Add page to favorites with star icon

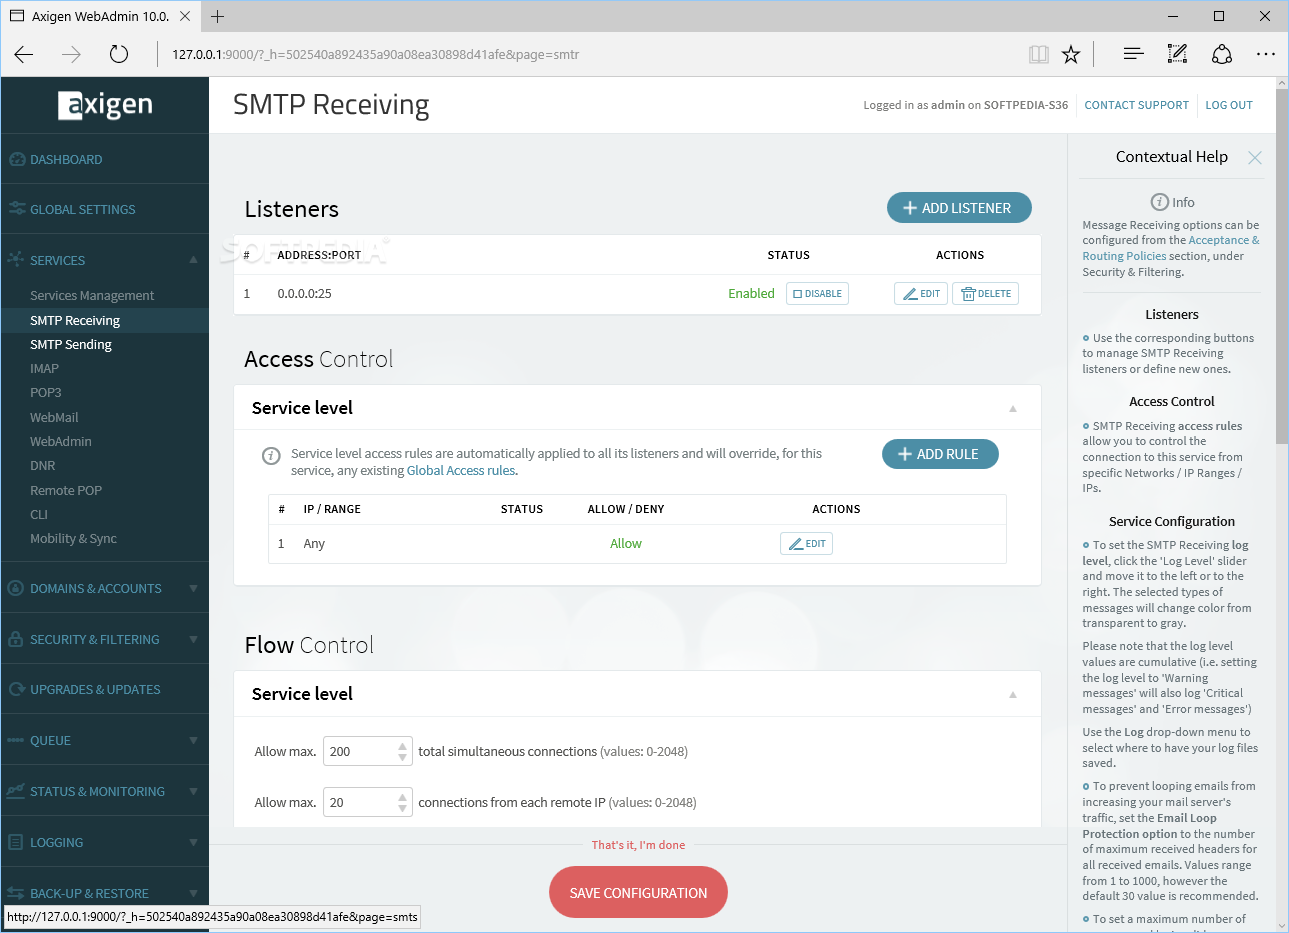[x=1071, y=54]
